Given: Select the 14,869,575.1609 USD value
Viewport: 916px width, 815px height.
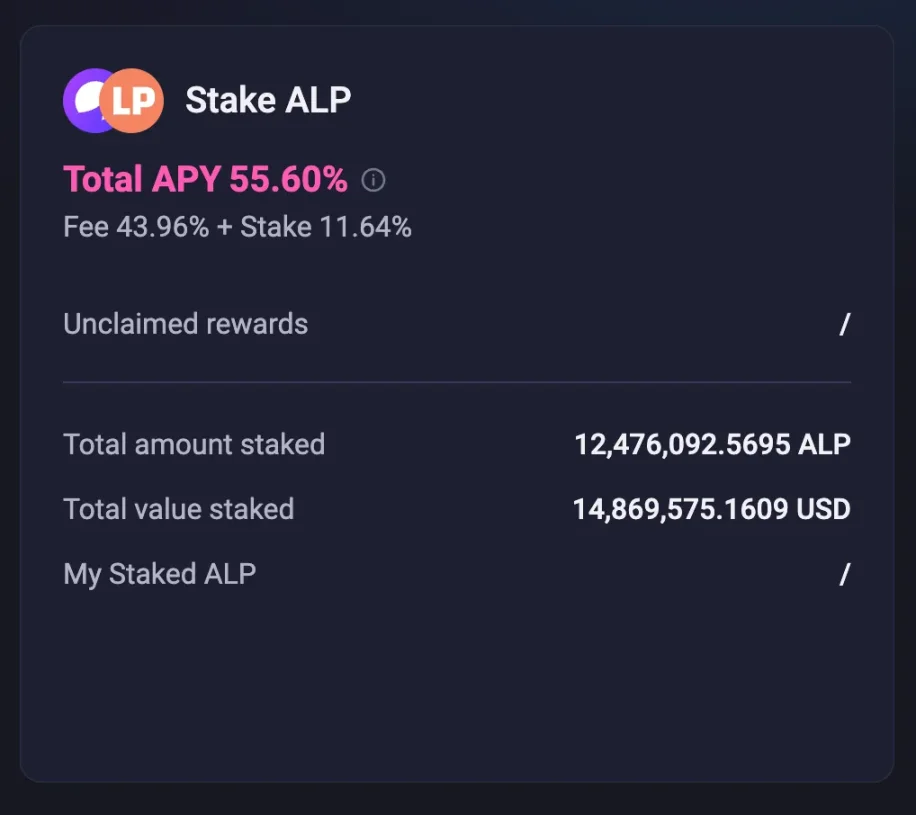Looking at the screenshot, I should coord(713,509).
